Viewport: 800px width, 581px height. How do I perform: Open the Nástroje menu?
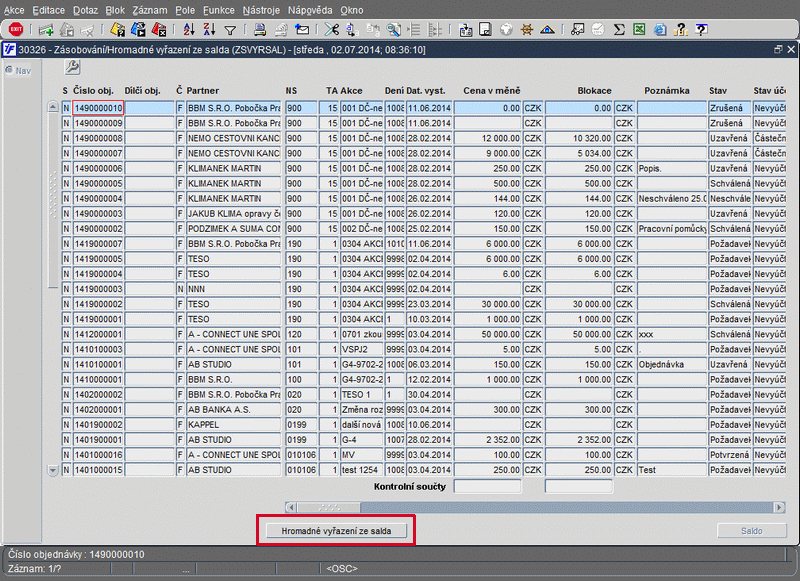pos(261,10)
